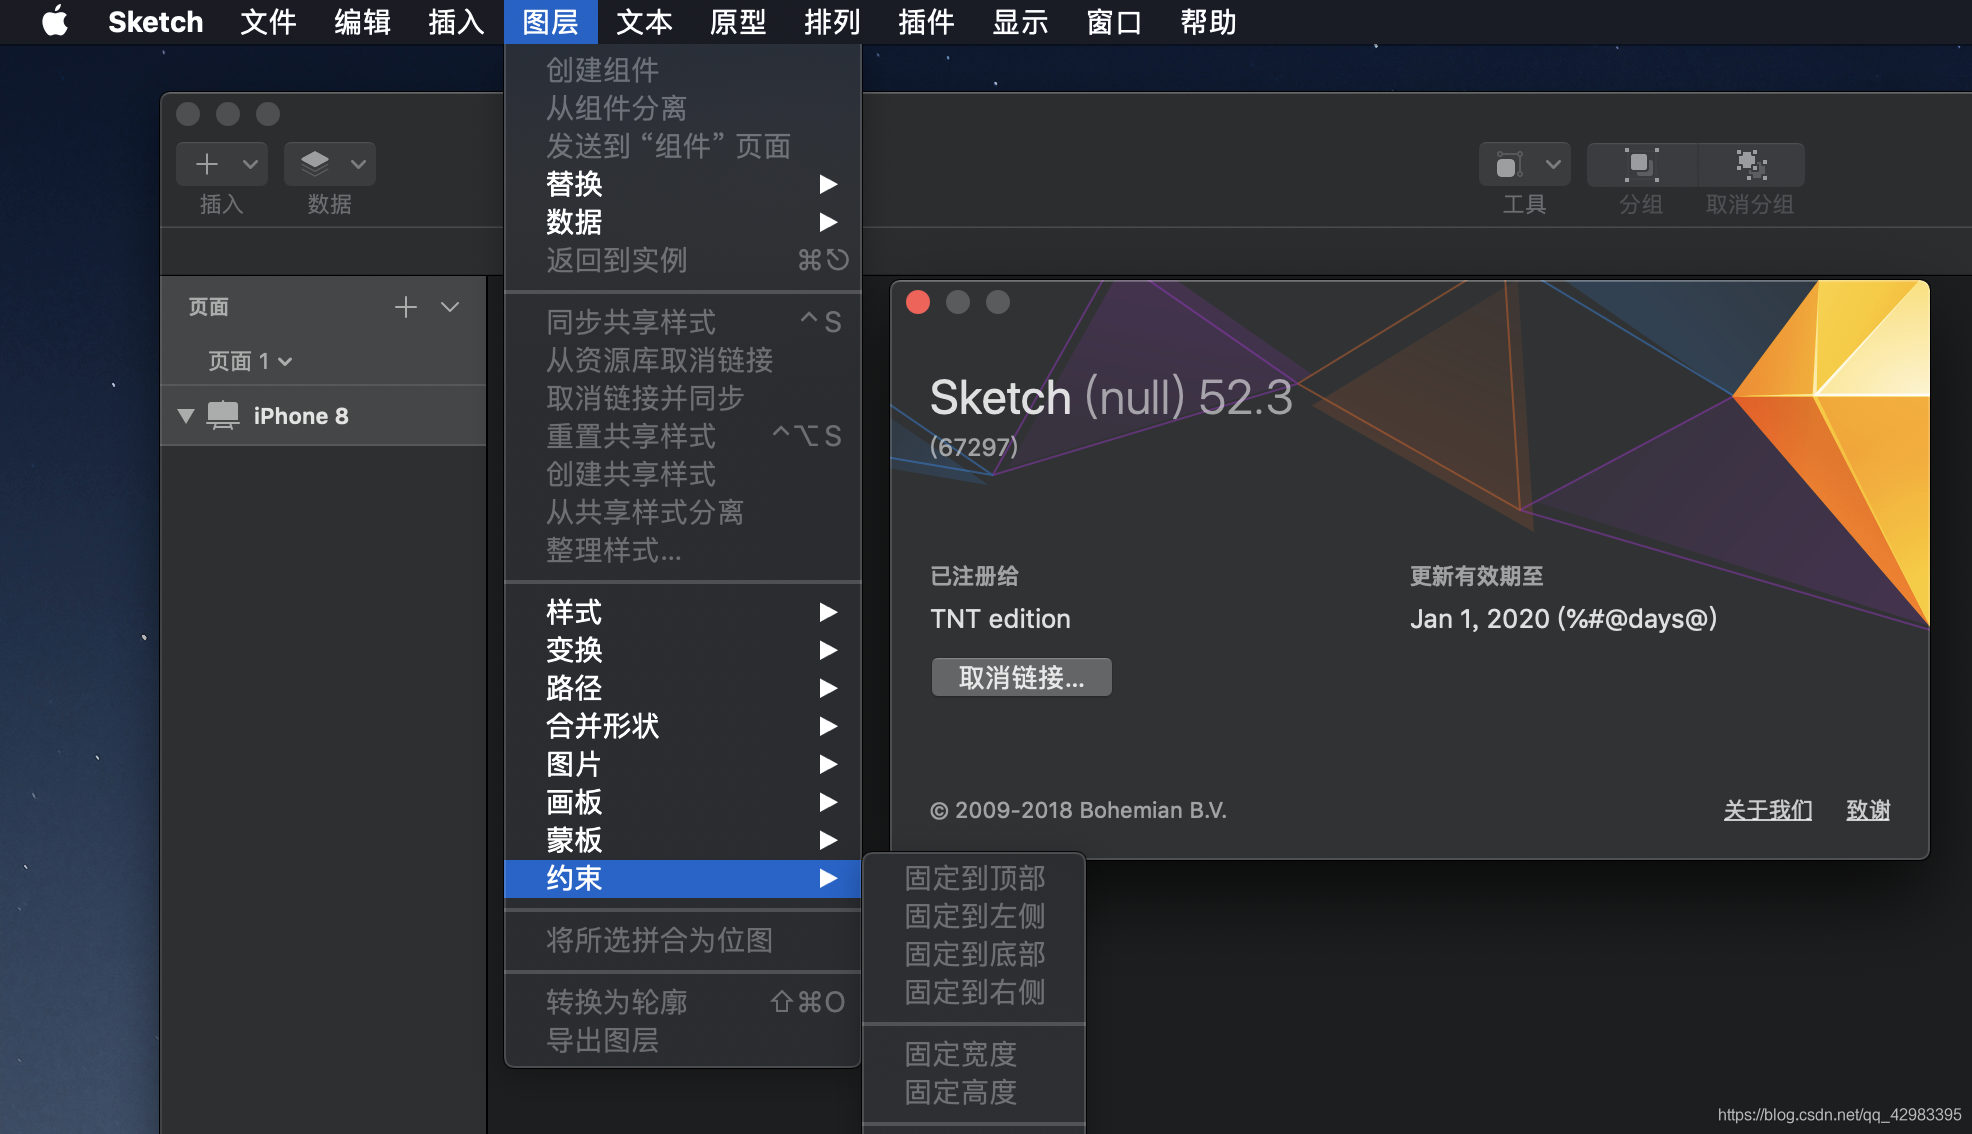This screenshot has width=1972, height=1134.
Task: Open the 数据 submenu in layer menu
Action: click(x=683, y=222)
